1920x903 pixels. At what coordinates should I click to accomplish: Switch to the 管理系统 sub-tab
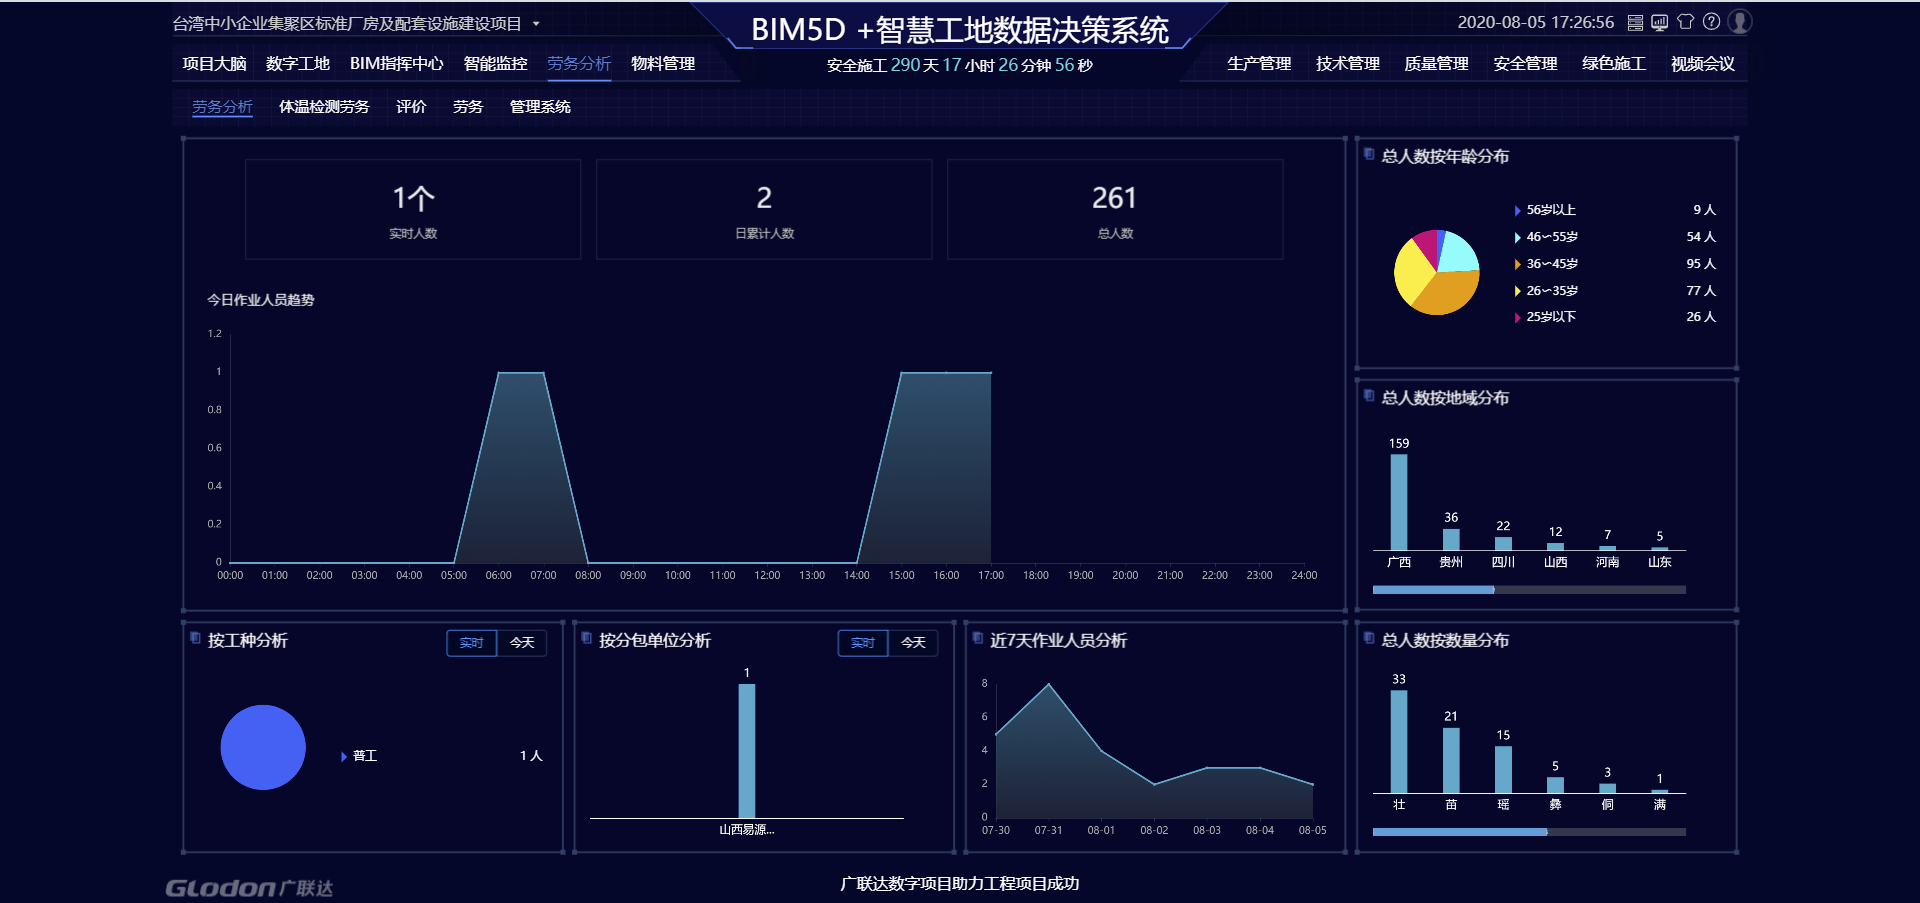[x=540, y=107]
